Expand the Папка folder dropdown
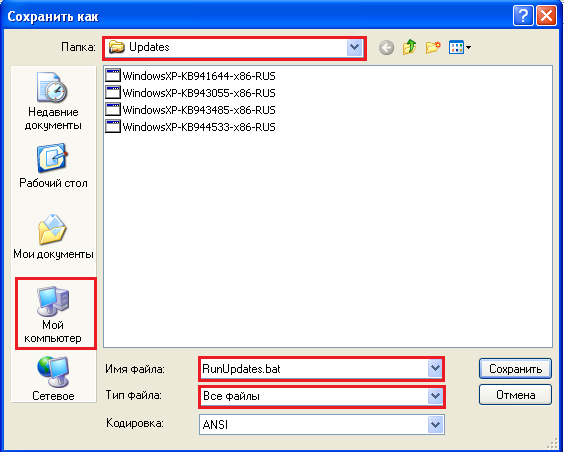 point(354,47)
